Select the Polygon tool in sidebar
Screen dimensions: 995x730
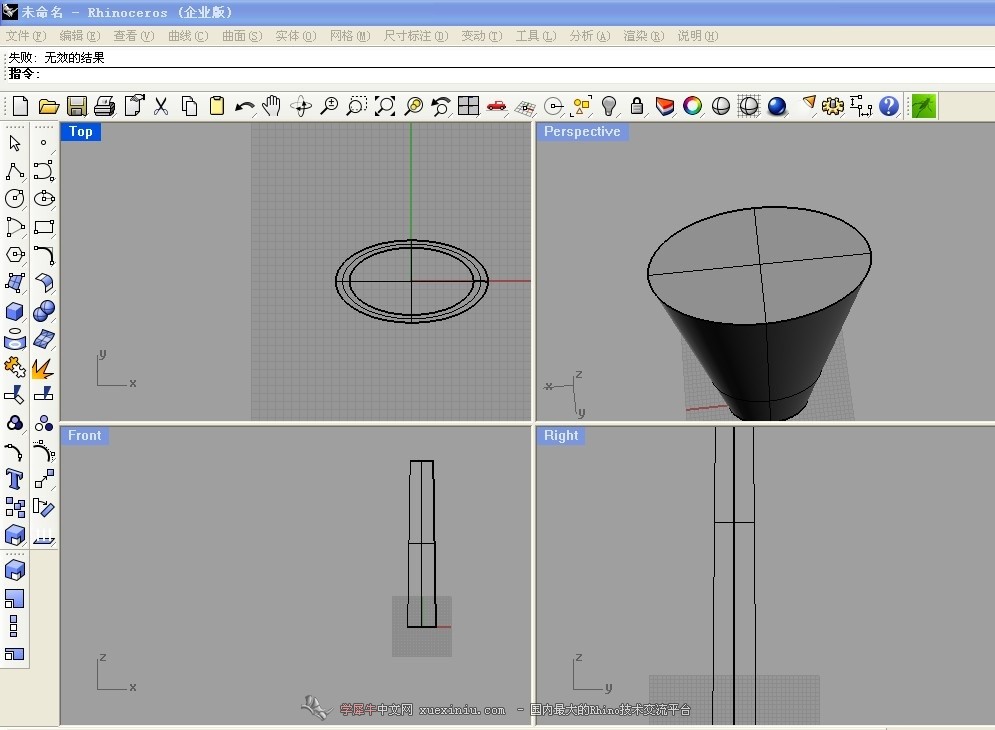[15, 255]
